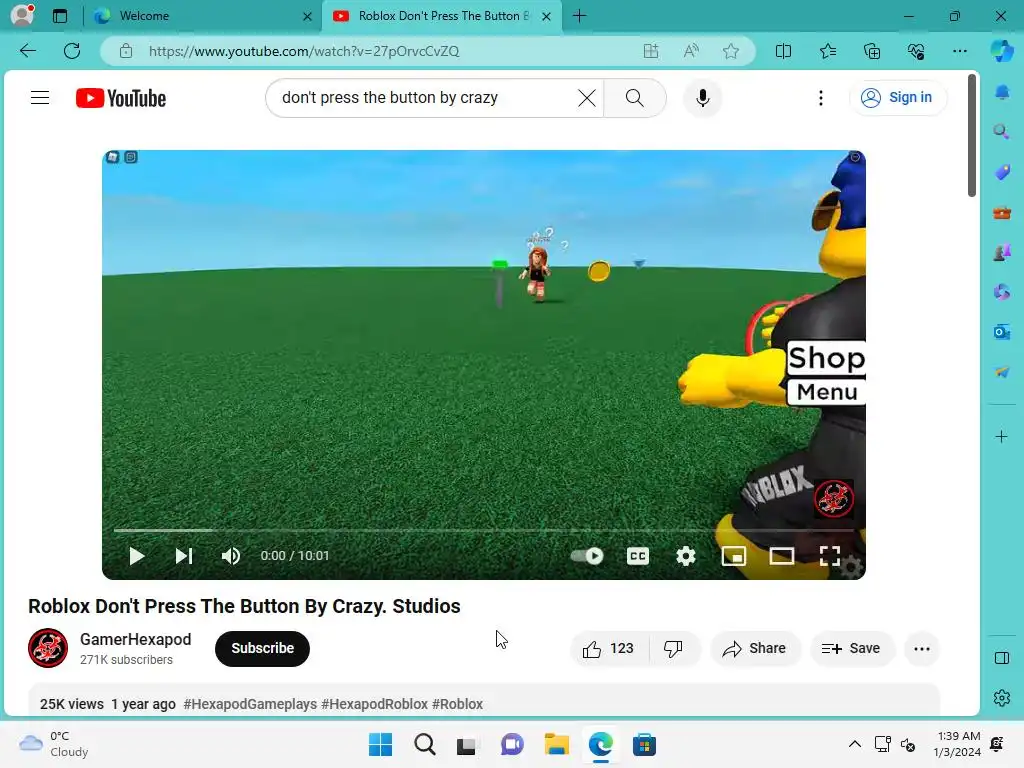Show hidden system tray icons
Image resolution: width=1024 pixels, height=768 pixels.
(x=854, y=744)
